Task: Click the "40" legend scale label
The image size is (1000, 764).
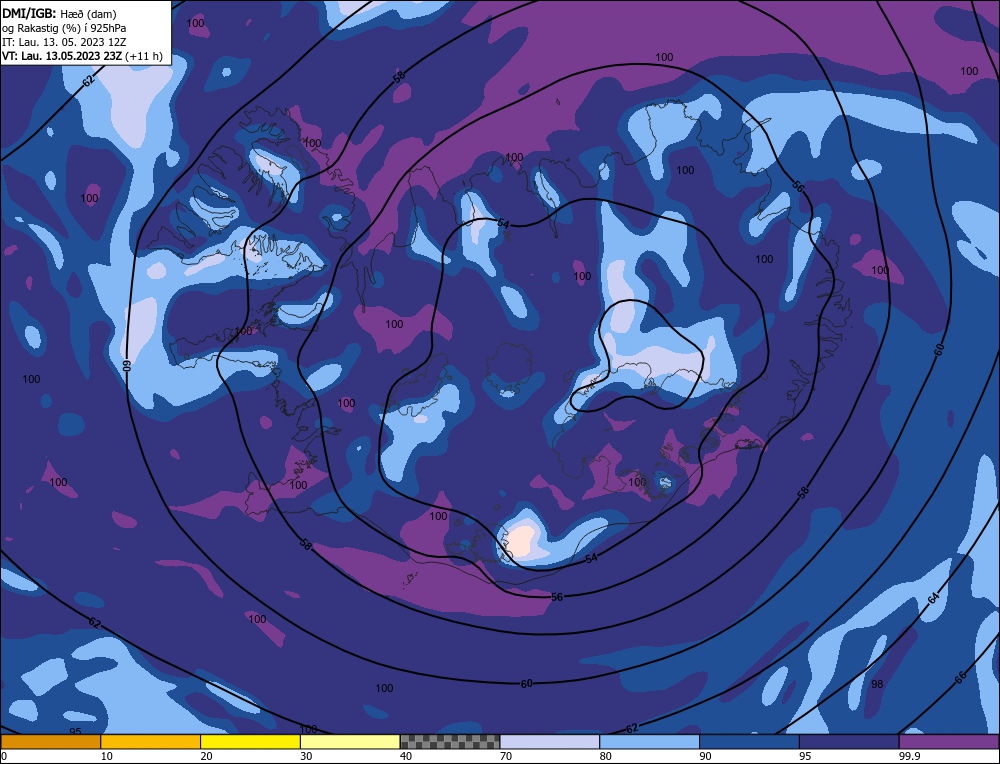Action: pos(406,756)
